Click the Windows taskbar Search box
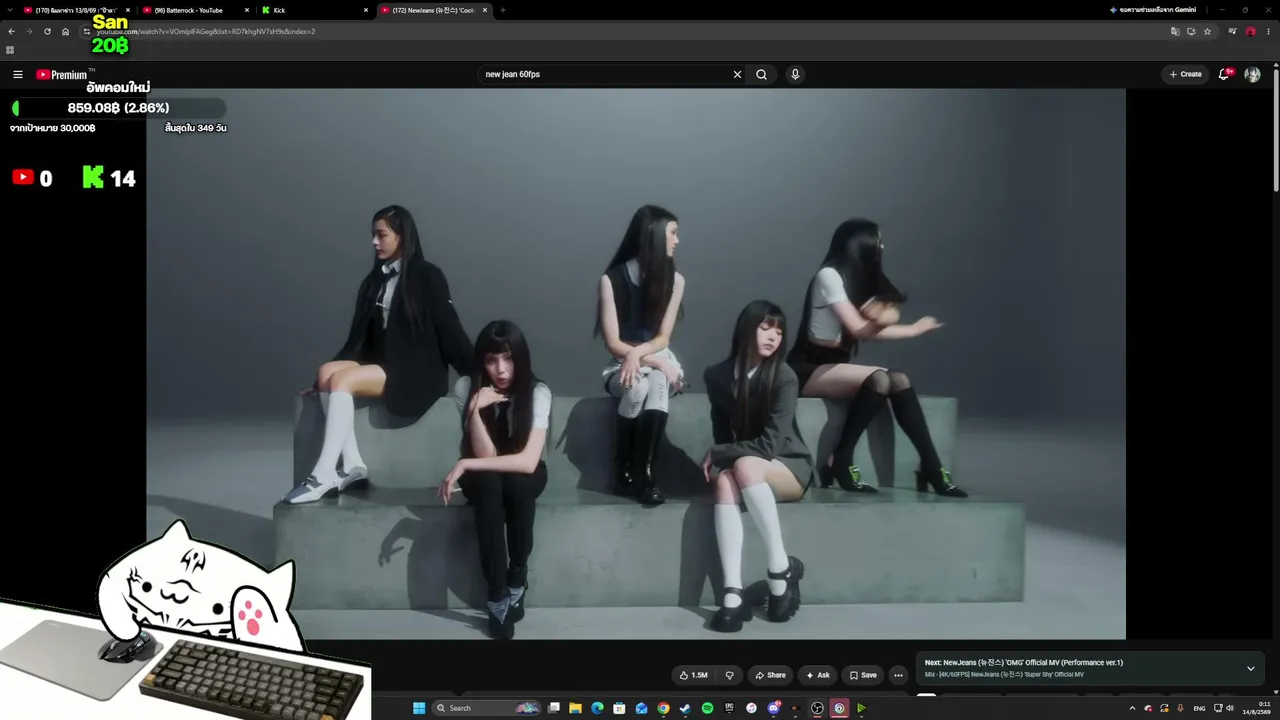Viewport: 1280px width, 720px height. (x=487, y=708)
